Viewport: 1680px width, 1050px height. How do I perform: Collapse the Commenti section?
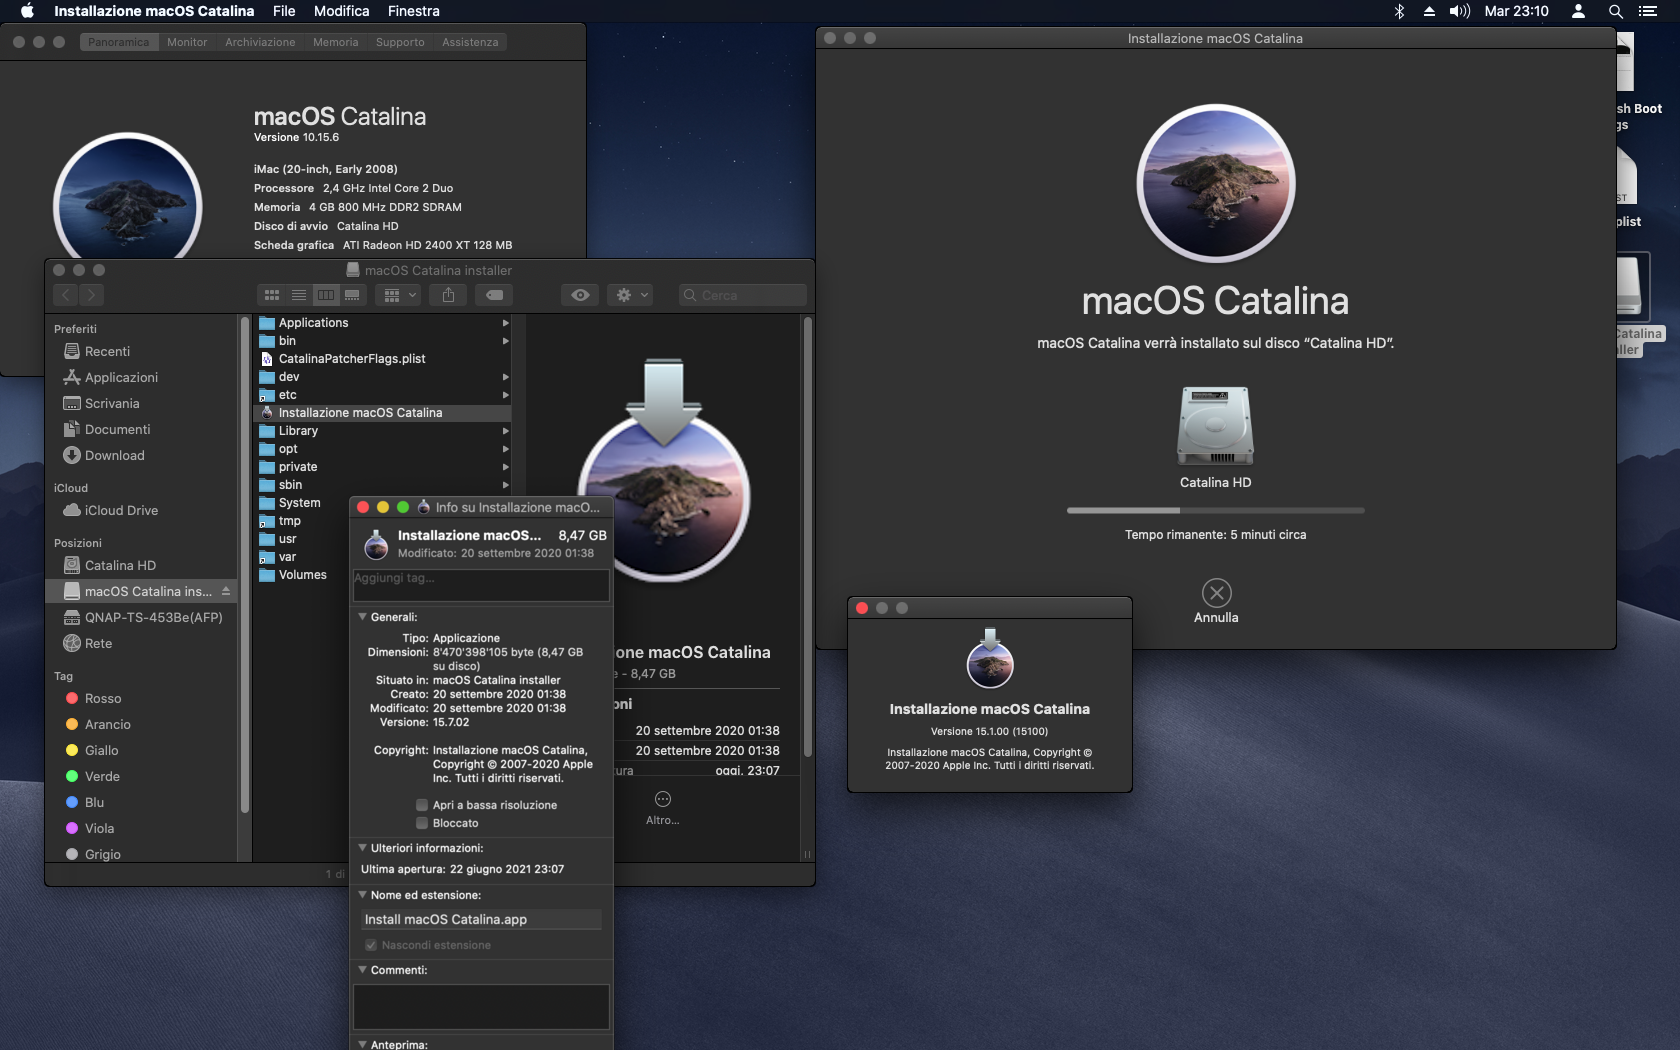click(x=363, y=970)
